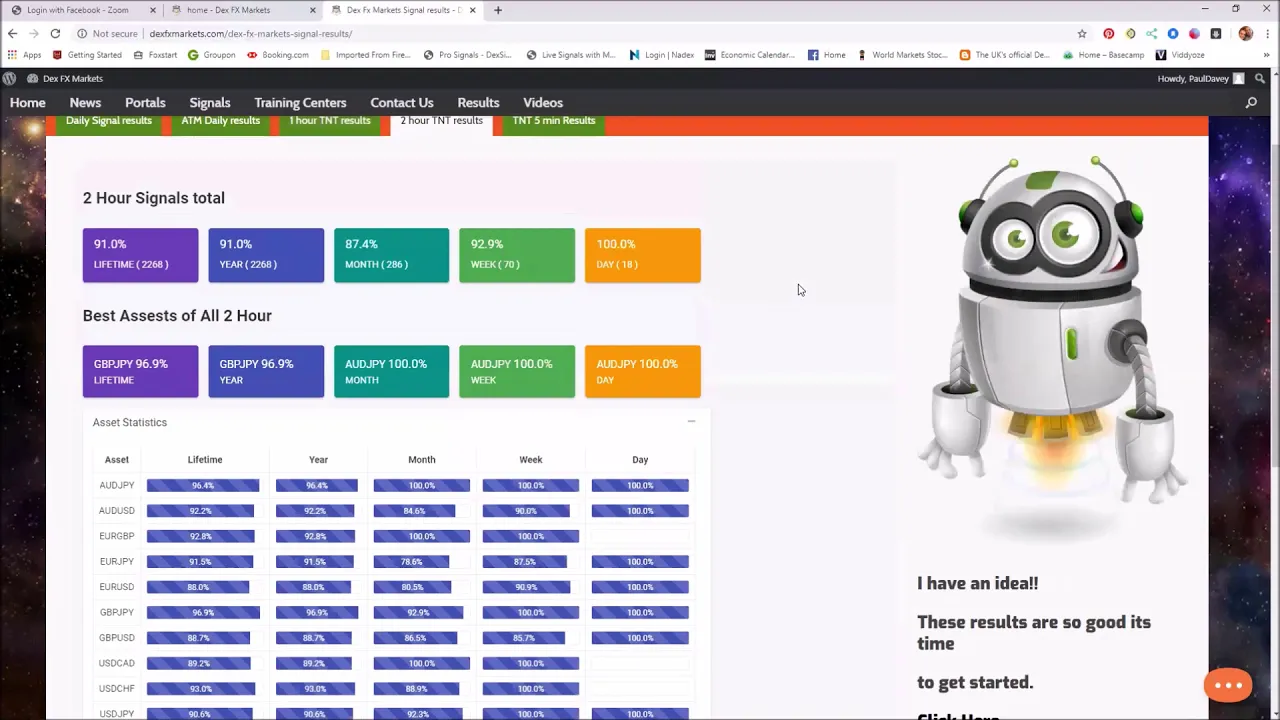Click the GBPJPY 96.9% Lifetime tile
The image size is (1280, 720).
coord(140,371)
